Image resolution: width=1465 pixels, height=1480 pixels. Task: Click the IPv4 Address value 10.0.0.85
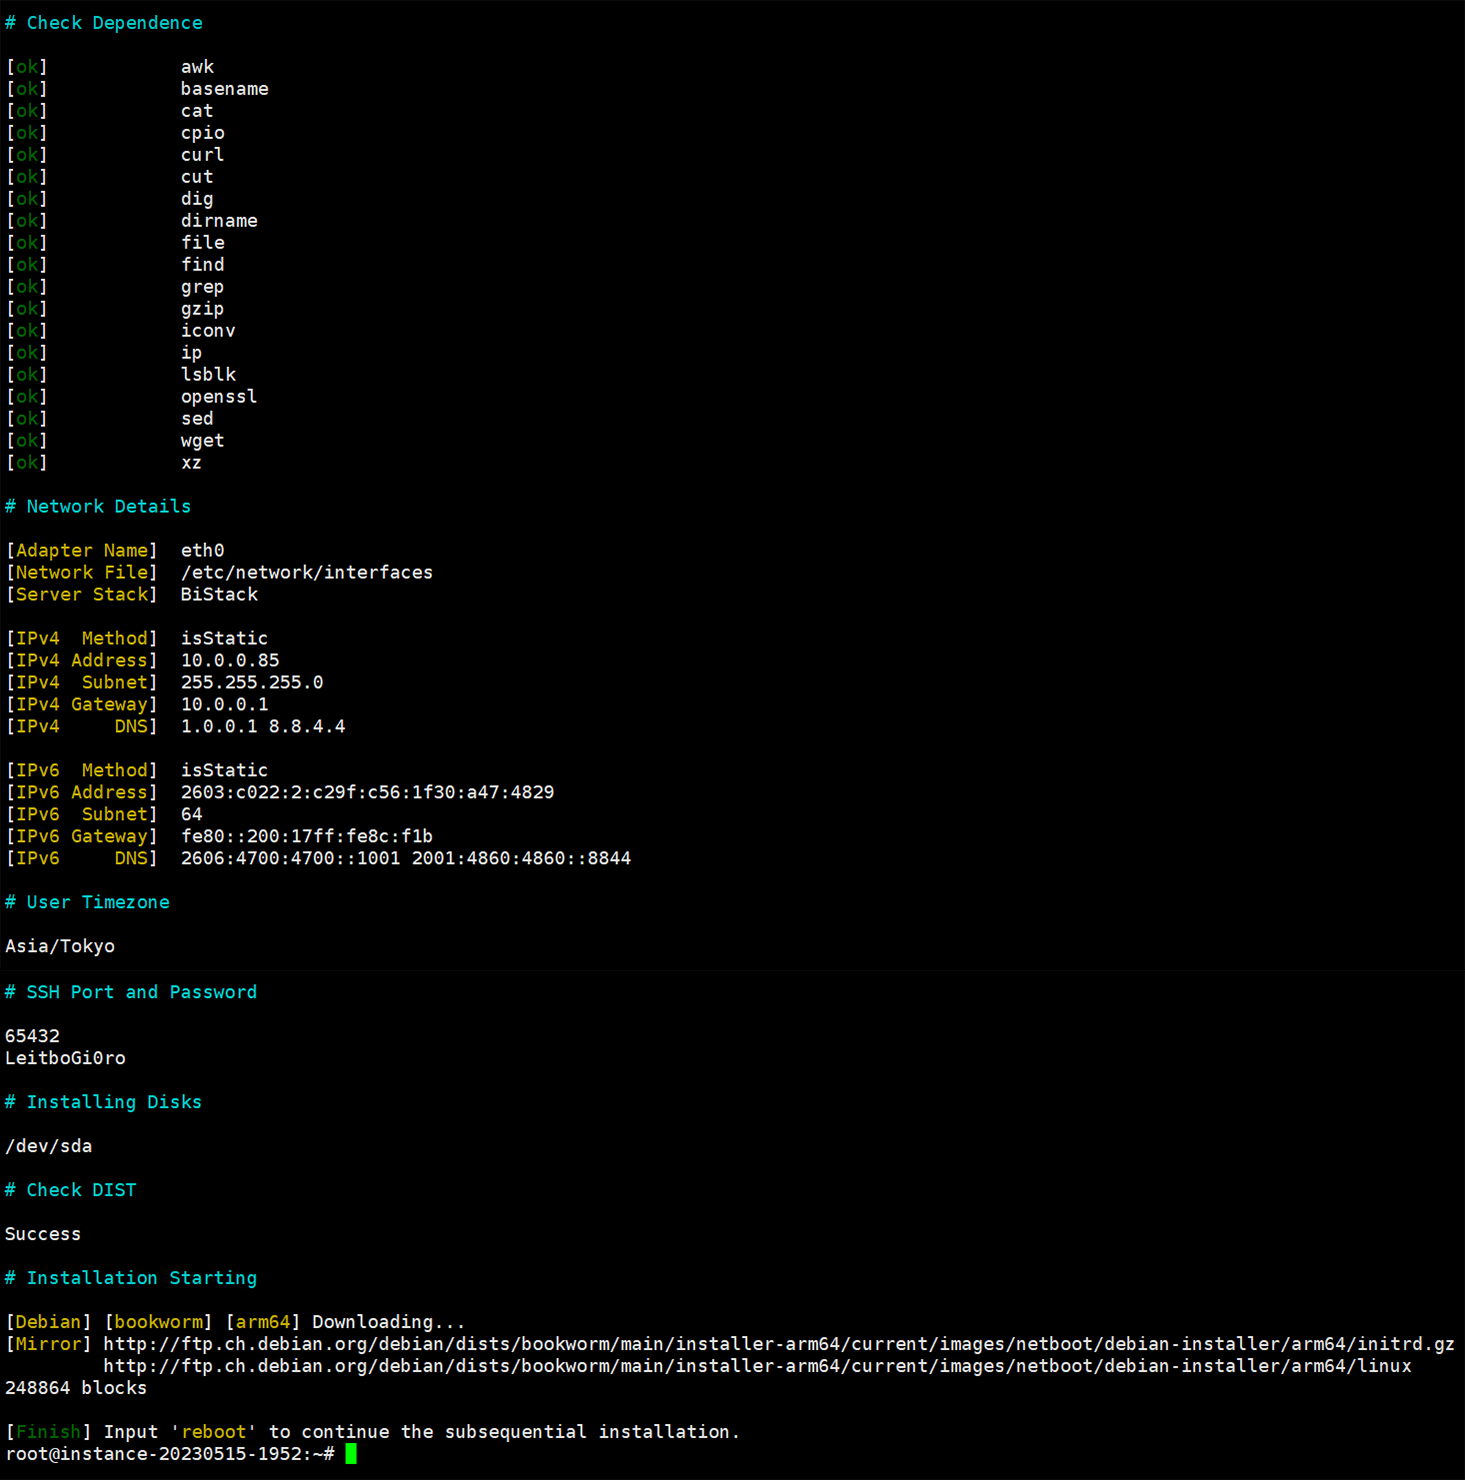click(x=231, y=660)
